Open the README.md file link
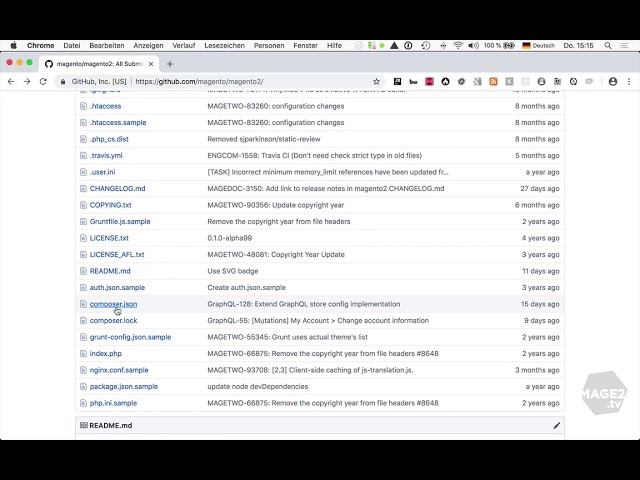This screenshot has height=480, width=640. click(x=110, y=271)
